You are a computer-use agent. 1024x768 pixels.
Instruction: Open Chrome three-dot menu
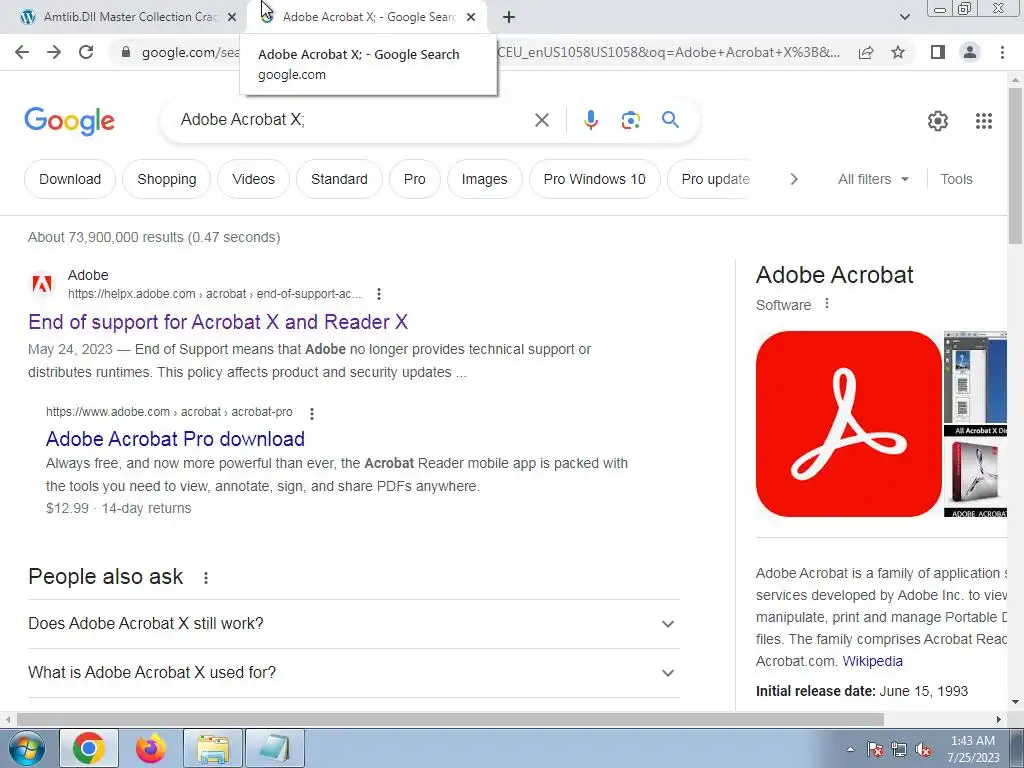coord(1002,52)
